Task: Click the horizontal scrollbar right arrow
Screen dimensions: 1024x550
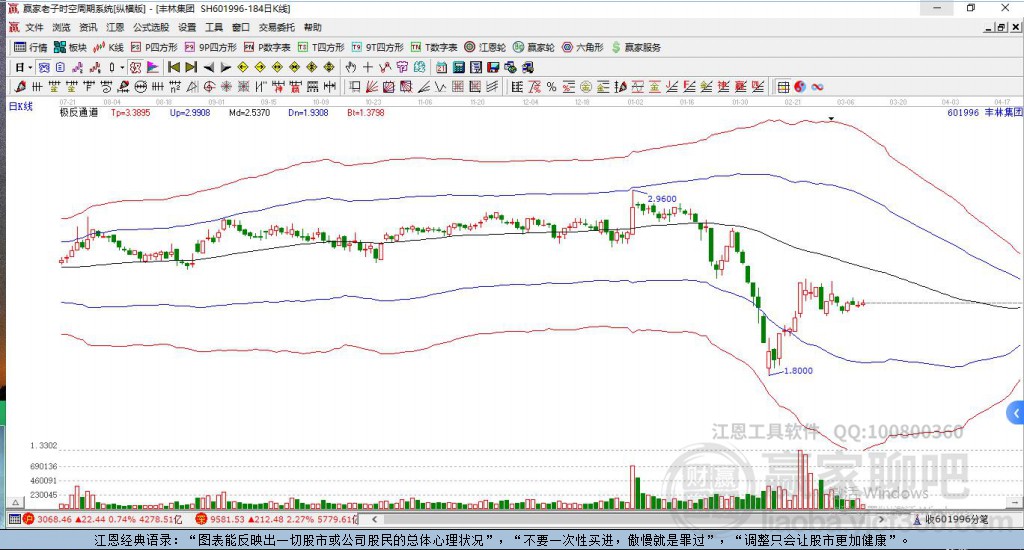Action: (881, 519)
